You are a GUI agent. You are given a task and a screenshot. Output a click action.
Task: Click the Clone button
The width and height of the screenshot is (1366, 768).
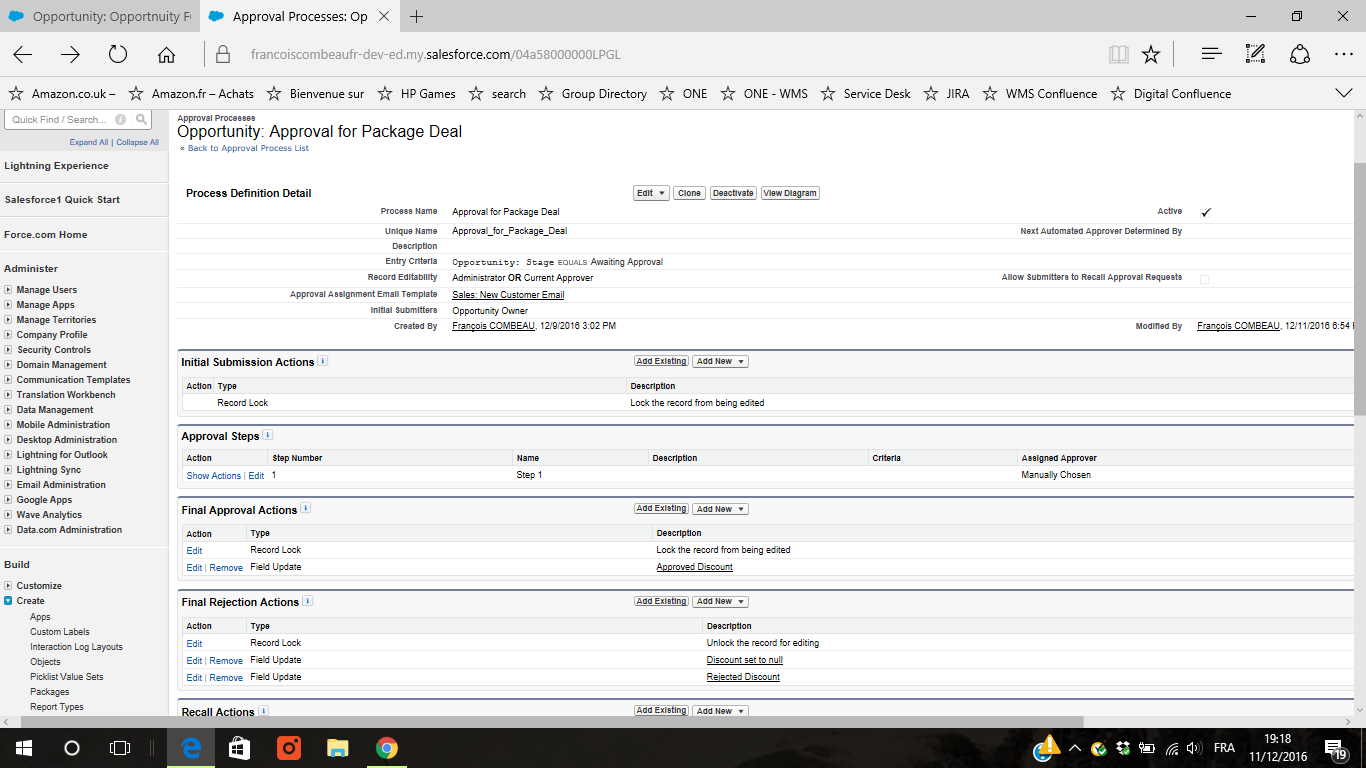click(689, 193)
